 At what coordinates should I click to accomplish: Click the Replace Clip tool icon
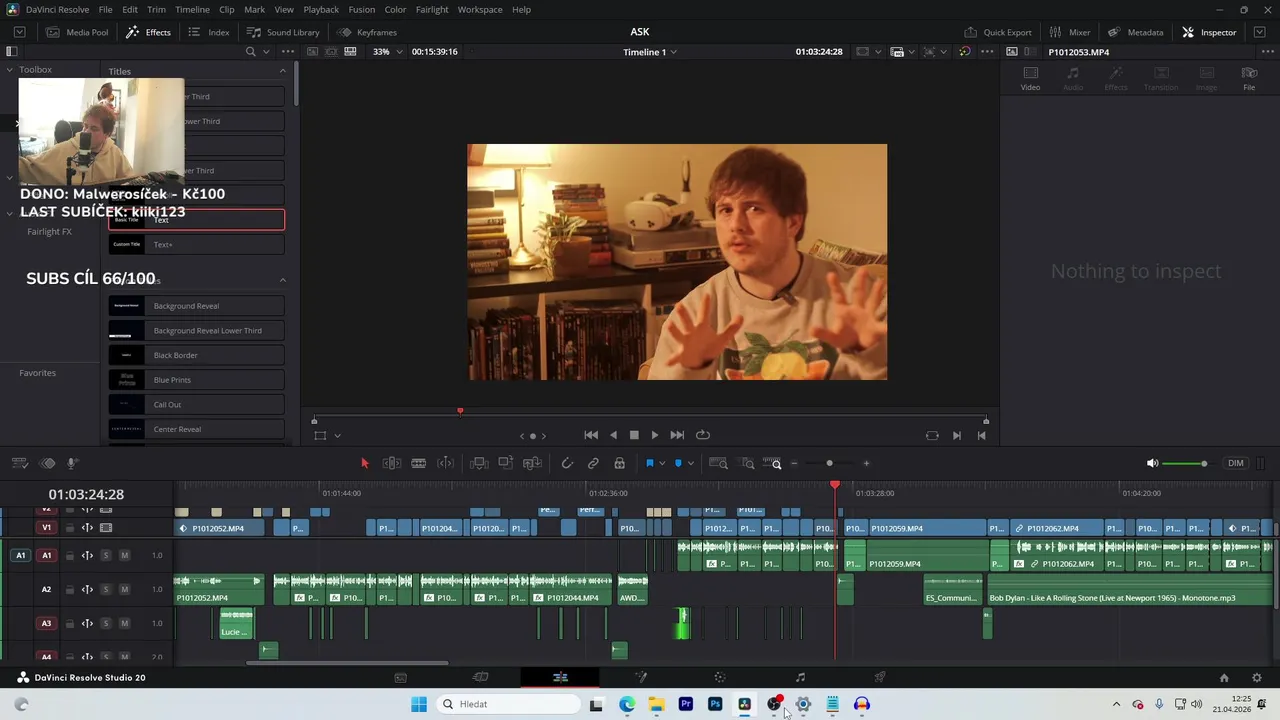(532, 463)
